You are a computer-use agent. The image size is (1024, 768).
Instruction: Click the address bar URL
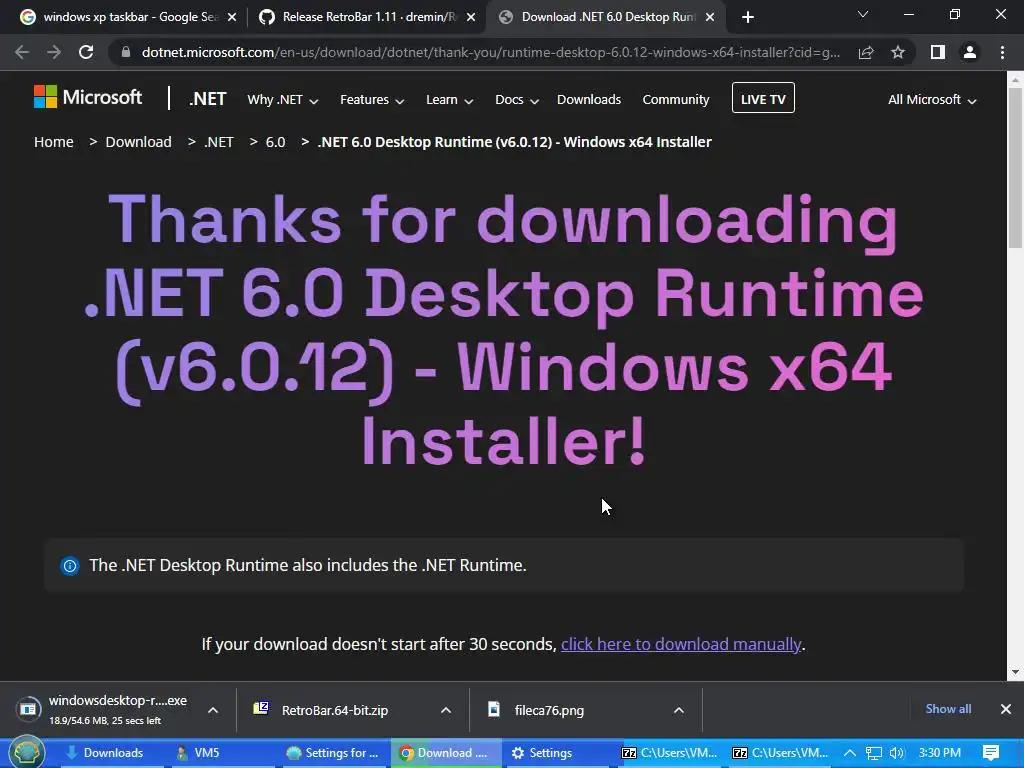tap(490, 52)
